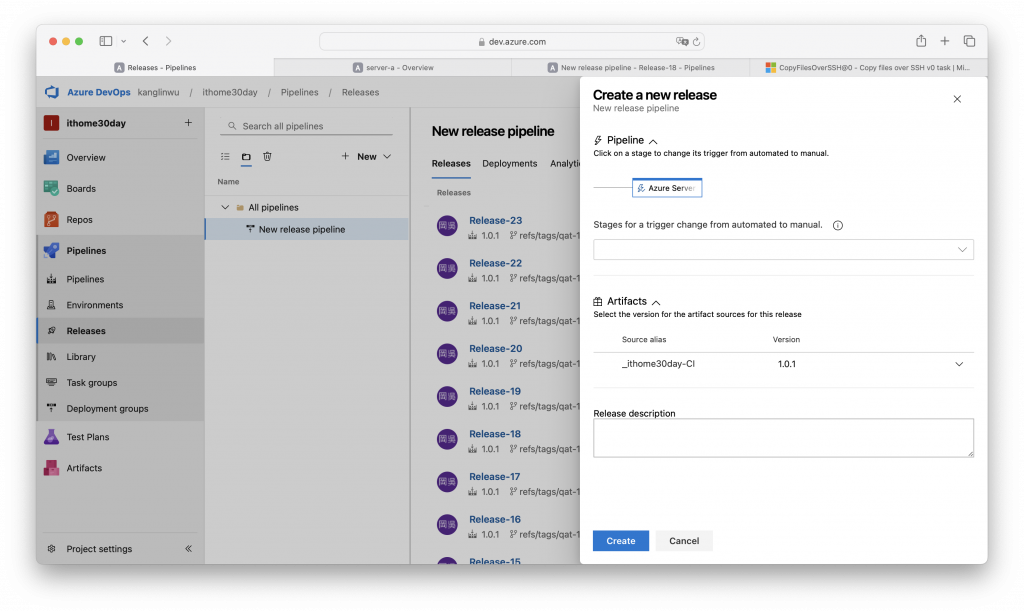1024x612 pixels.
Task: Switch to Release-18 Pipelines browser tab
Action: coord(630,67)
